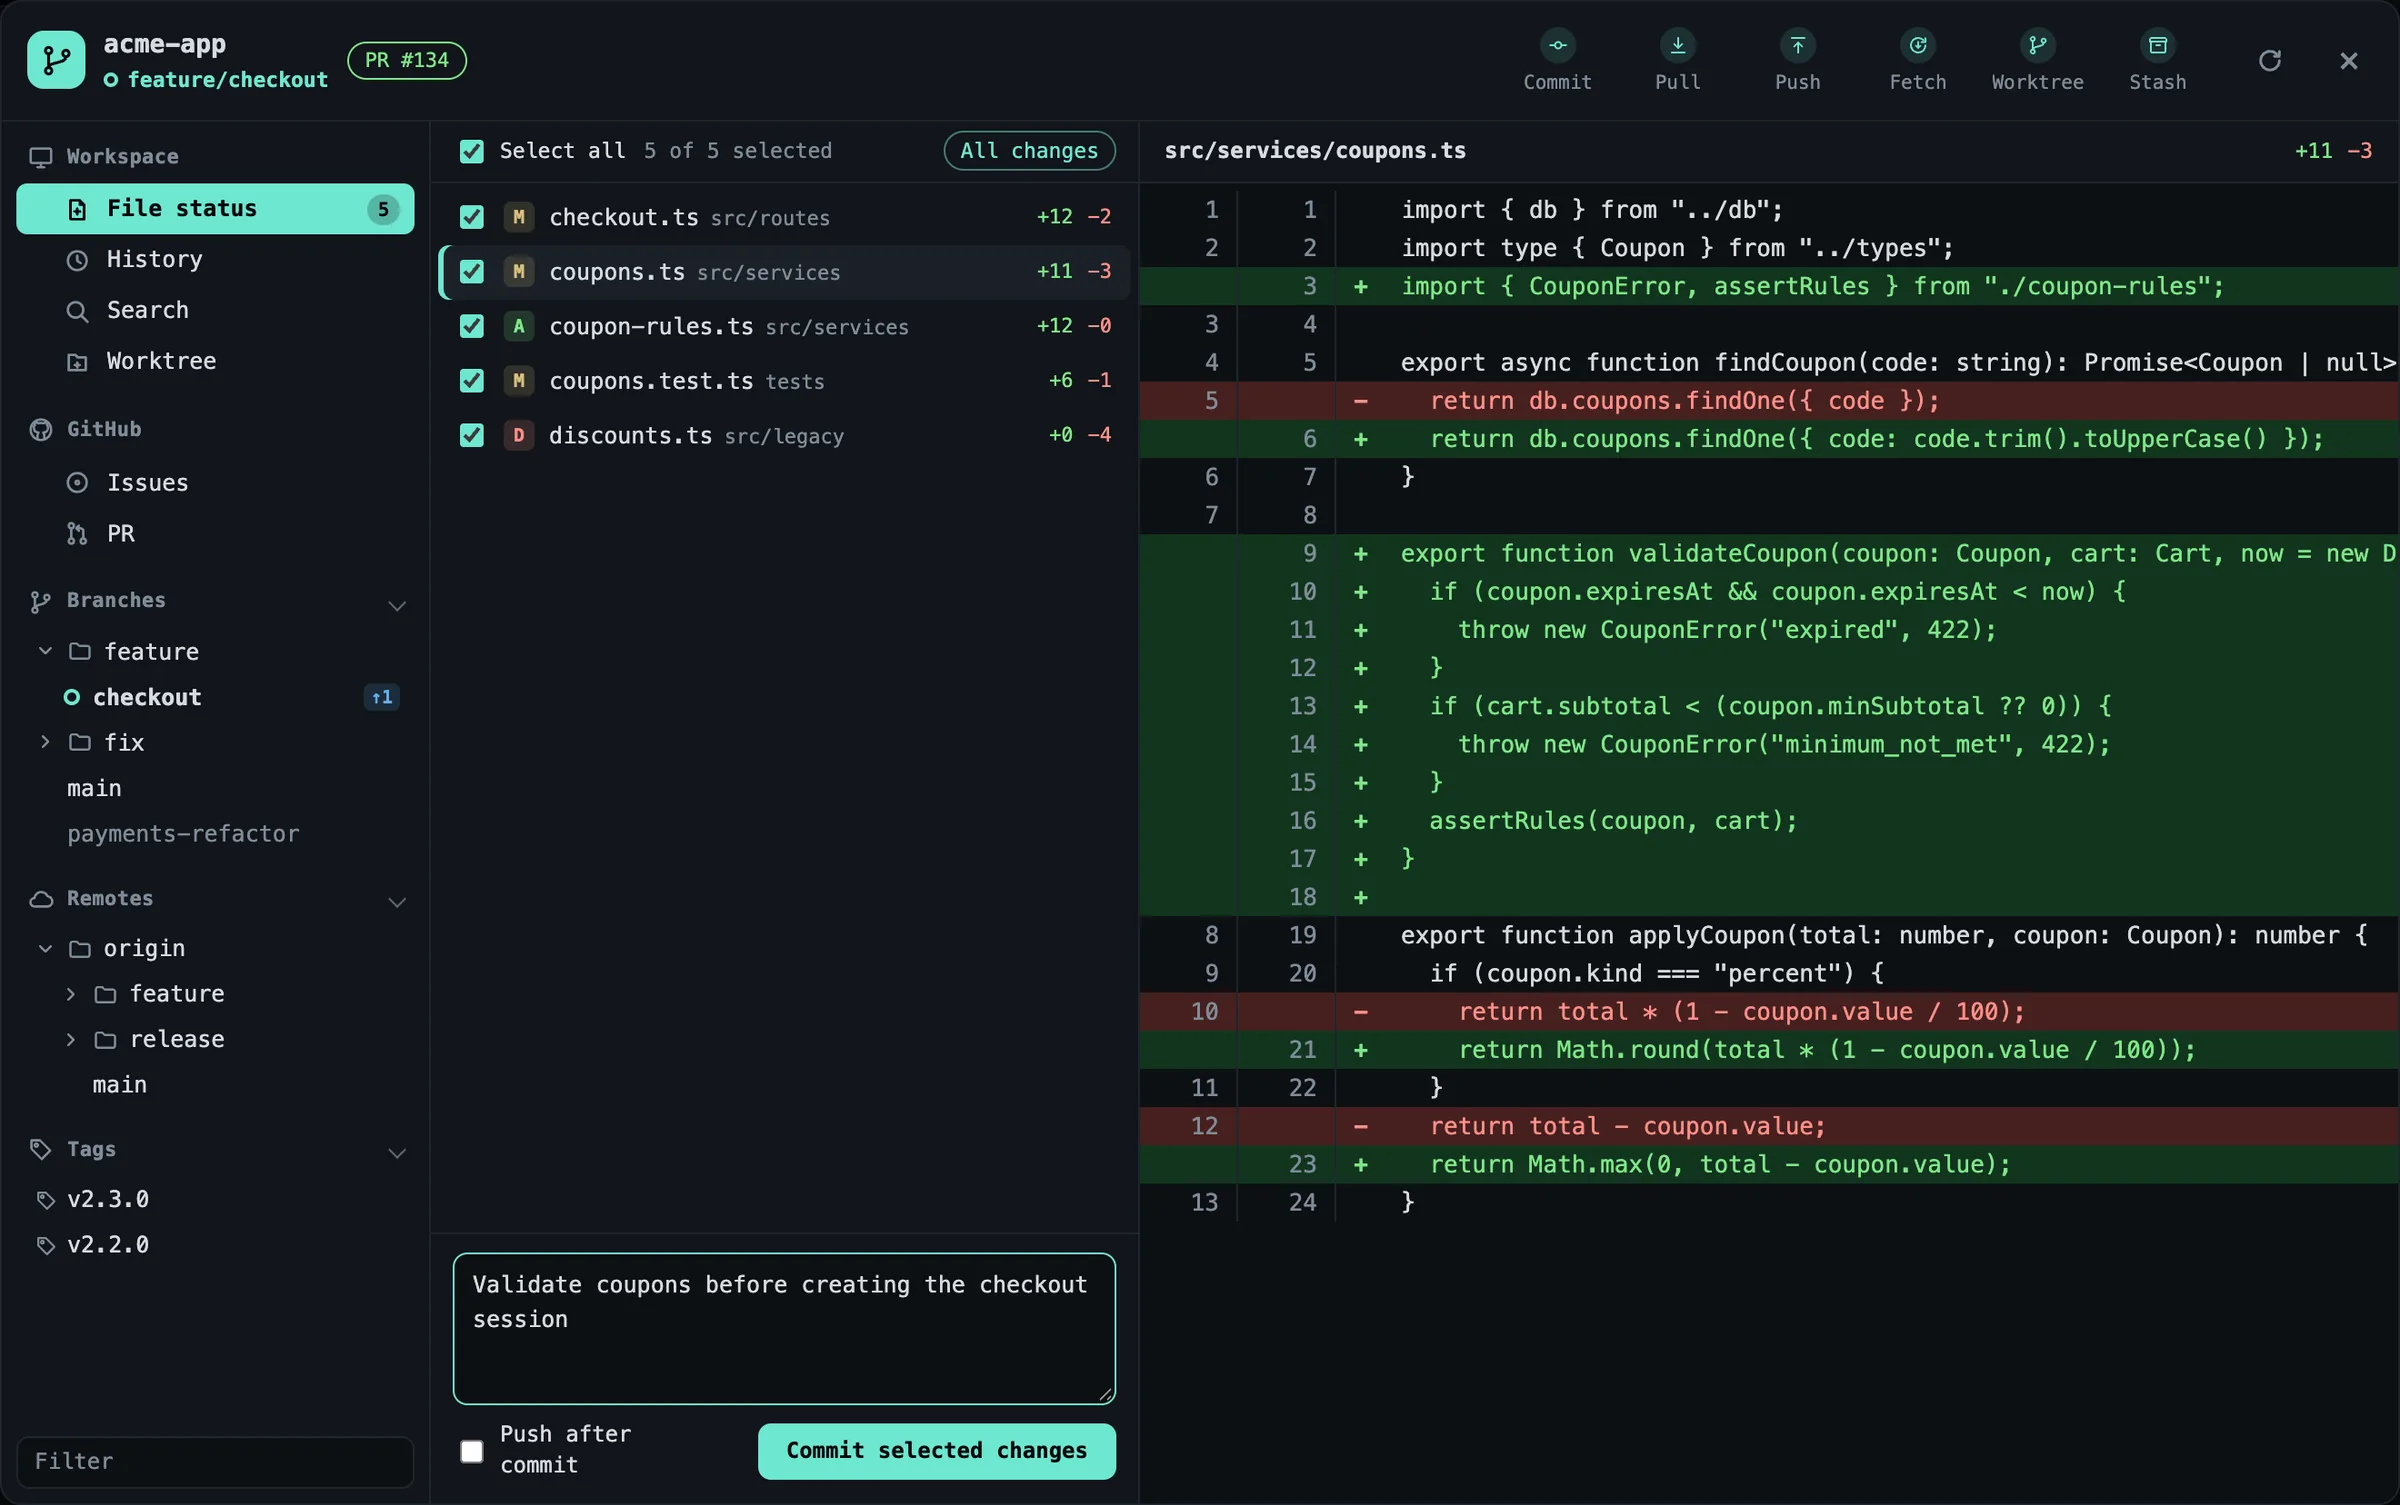Open the Worktree toolbar action
The width and height of the screenshot is (2400, 1505).
click(2037, 60)
